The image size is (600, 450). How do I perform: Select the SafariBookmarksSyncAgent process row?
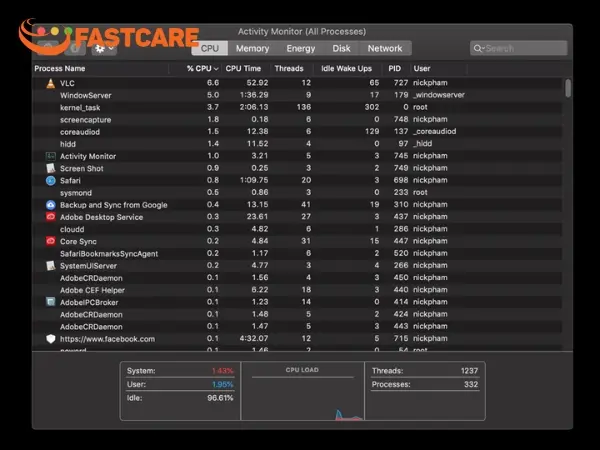click(298, 253)
